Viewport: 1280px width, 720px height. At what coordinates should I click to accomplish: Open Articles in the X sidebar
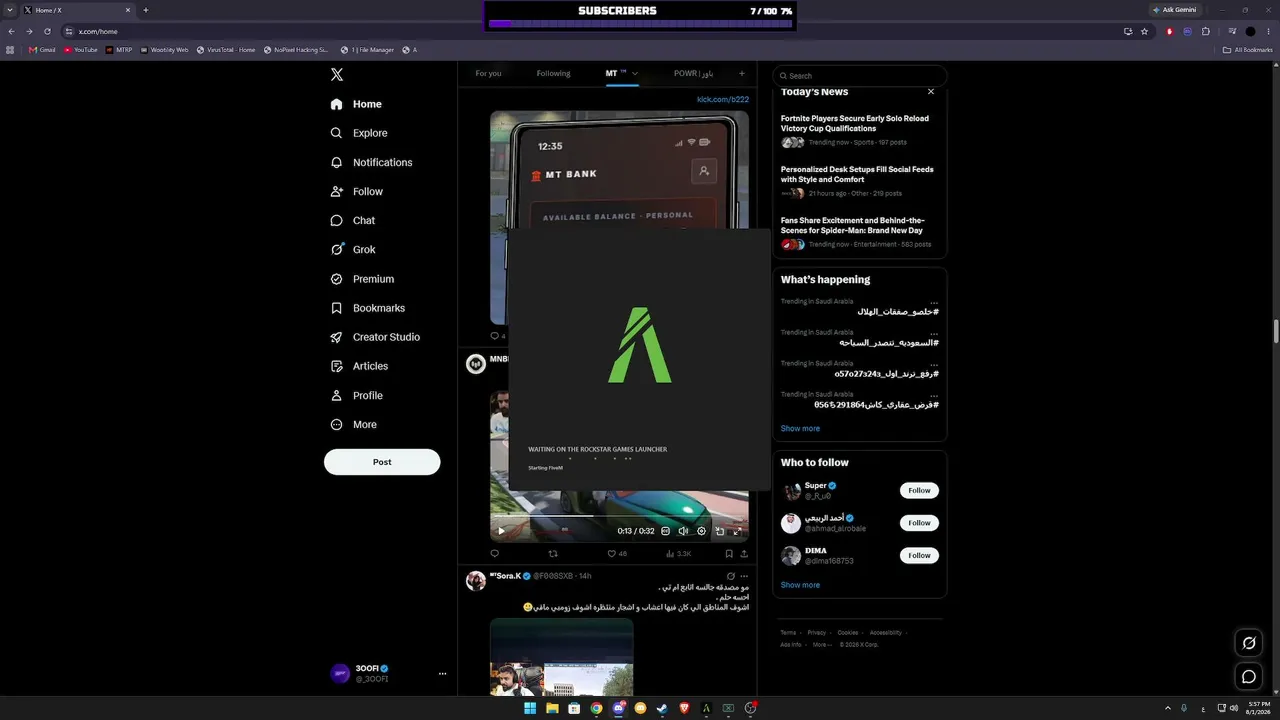[x=359, y=366]
